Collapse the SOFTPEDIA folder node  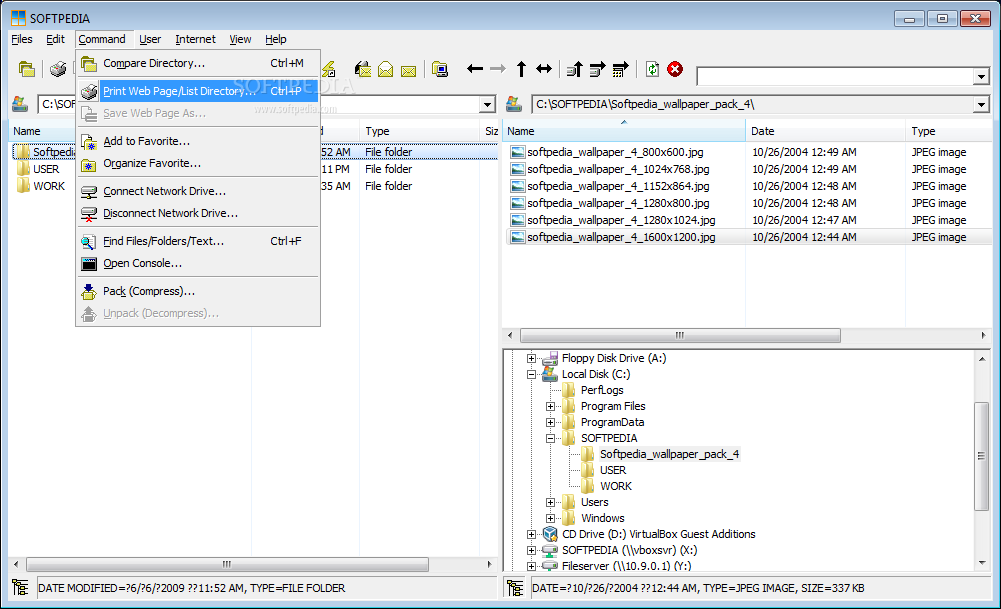click(x=550, y=439)
